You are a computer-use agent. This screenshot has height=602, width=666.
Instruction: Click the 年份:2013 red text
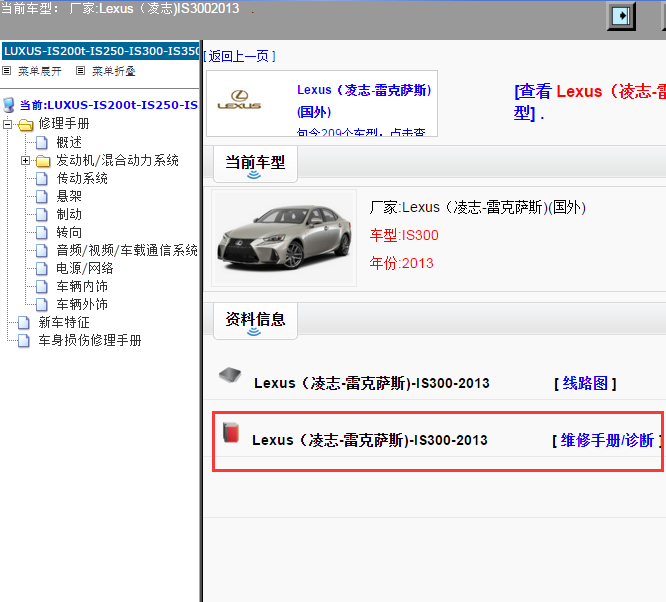[401, 263]
